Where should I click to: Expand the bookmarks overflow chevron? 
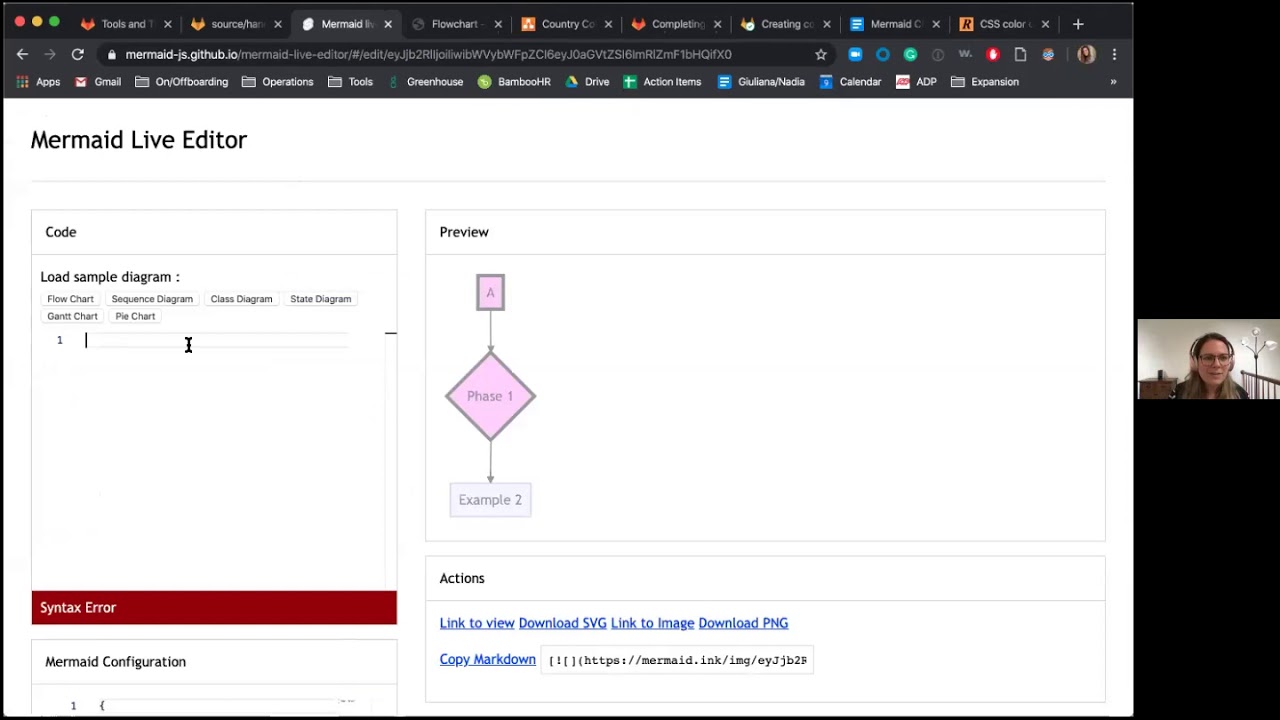click(1113, 82)
